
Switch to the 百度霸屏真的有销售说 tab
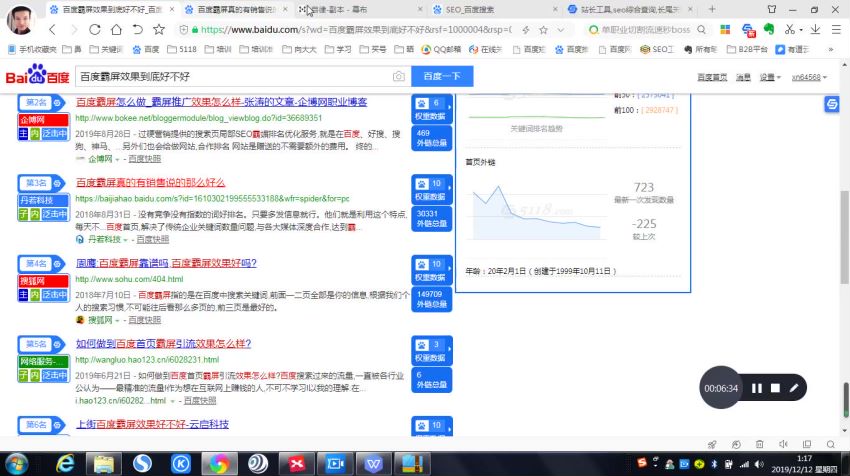[236, 9]
